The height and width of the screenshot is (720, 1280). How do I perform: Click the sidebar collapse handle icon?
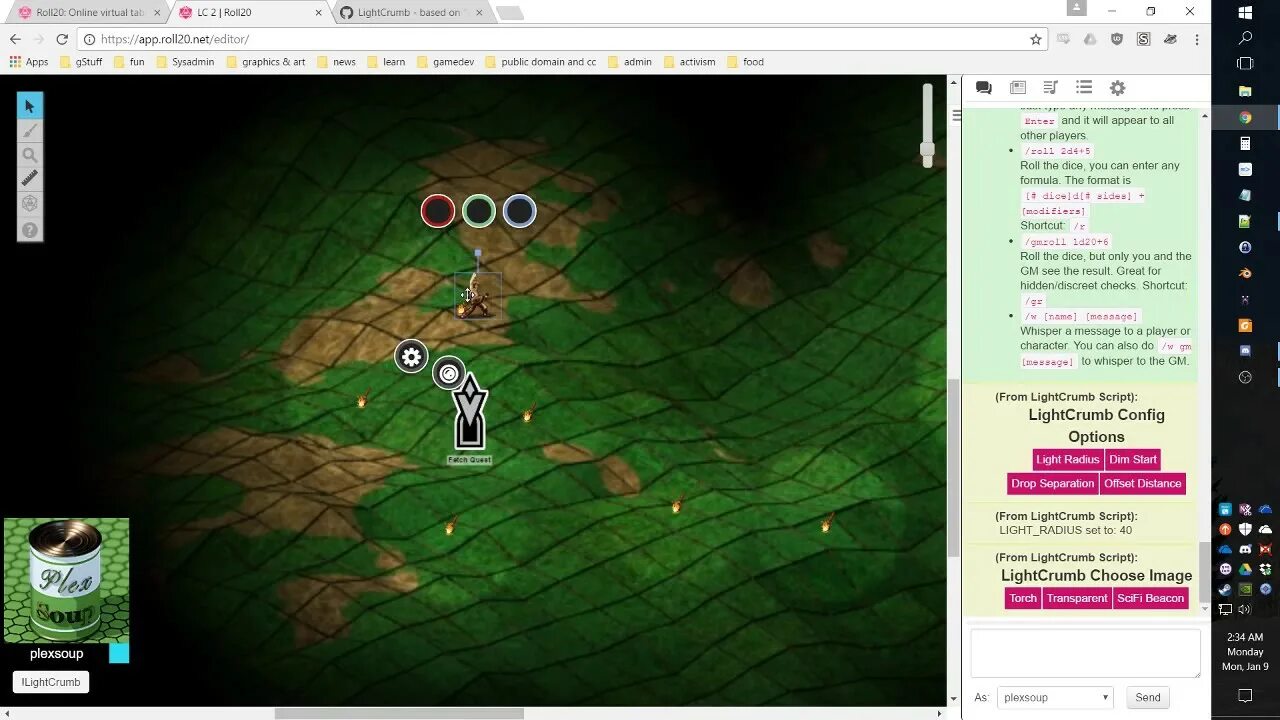956,115
